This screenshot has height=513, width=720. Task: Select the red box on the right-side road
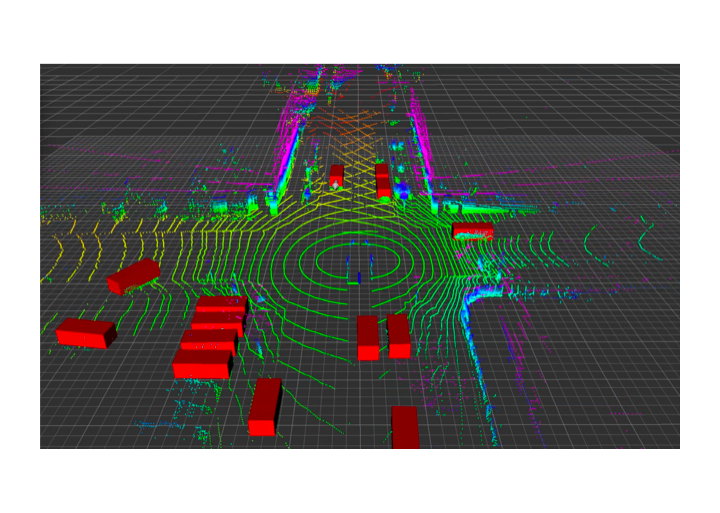click(472, 231)
